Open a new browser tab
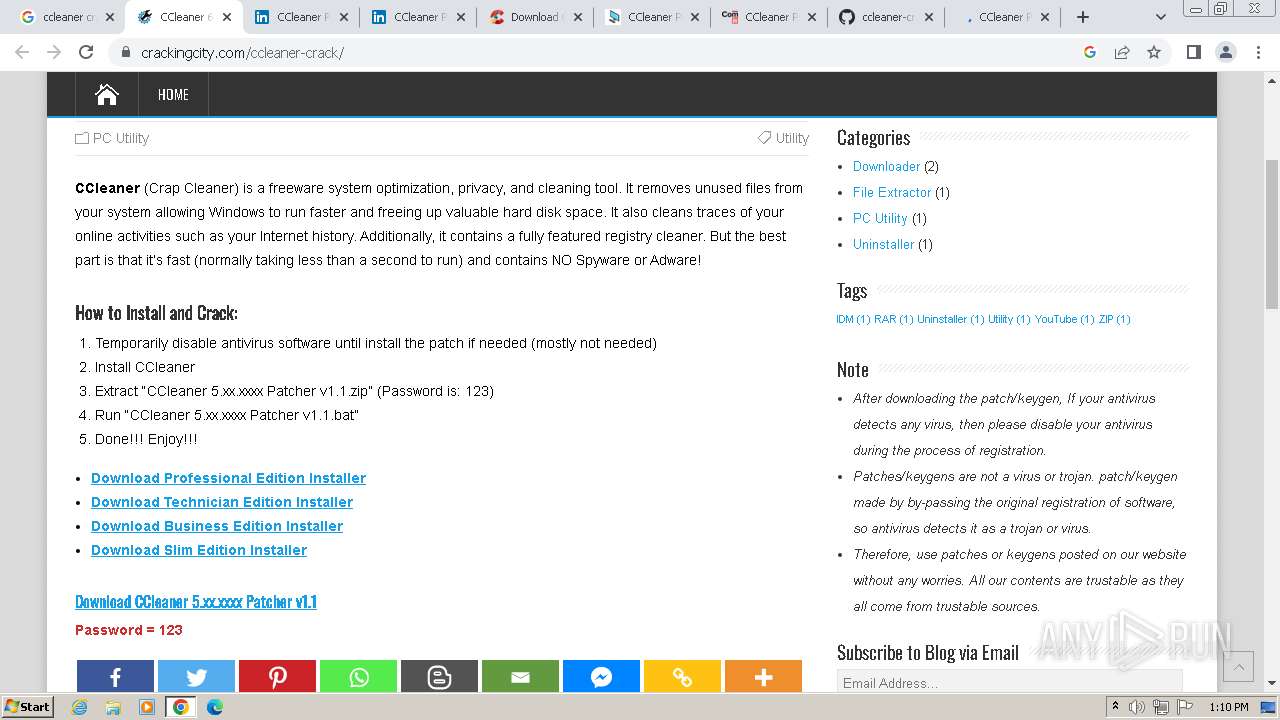1280x720 pixels. coord(1083,17)
